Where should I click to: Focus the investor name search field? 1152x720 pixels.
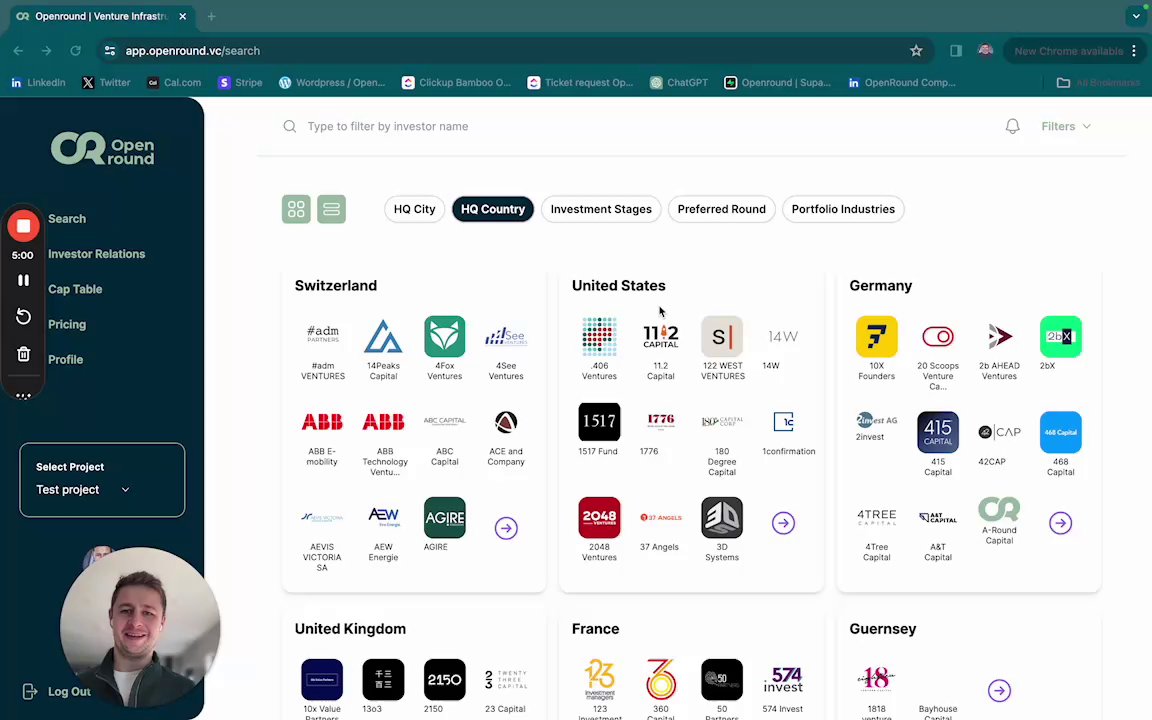[632, 126]
